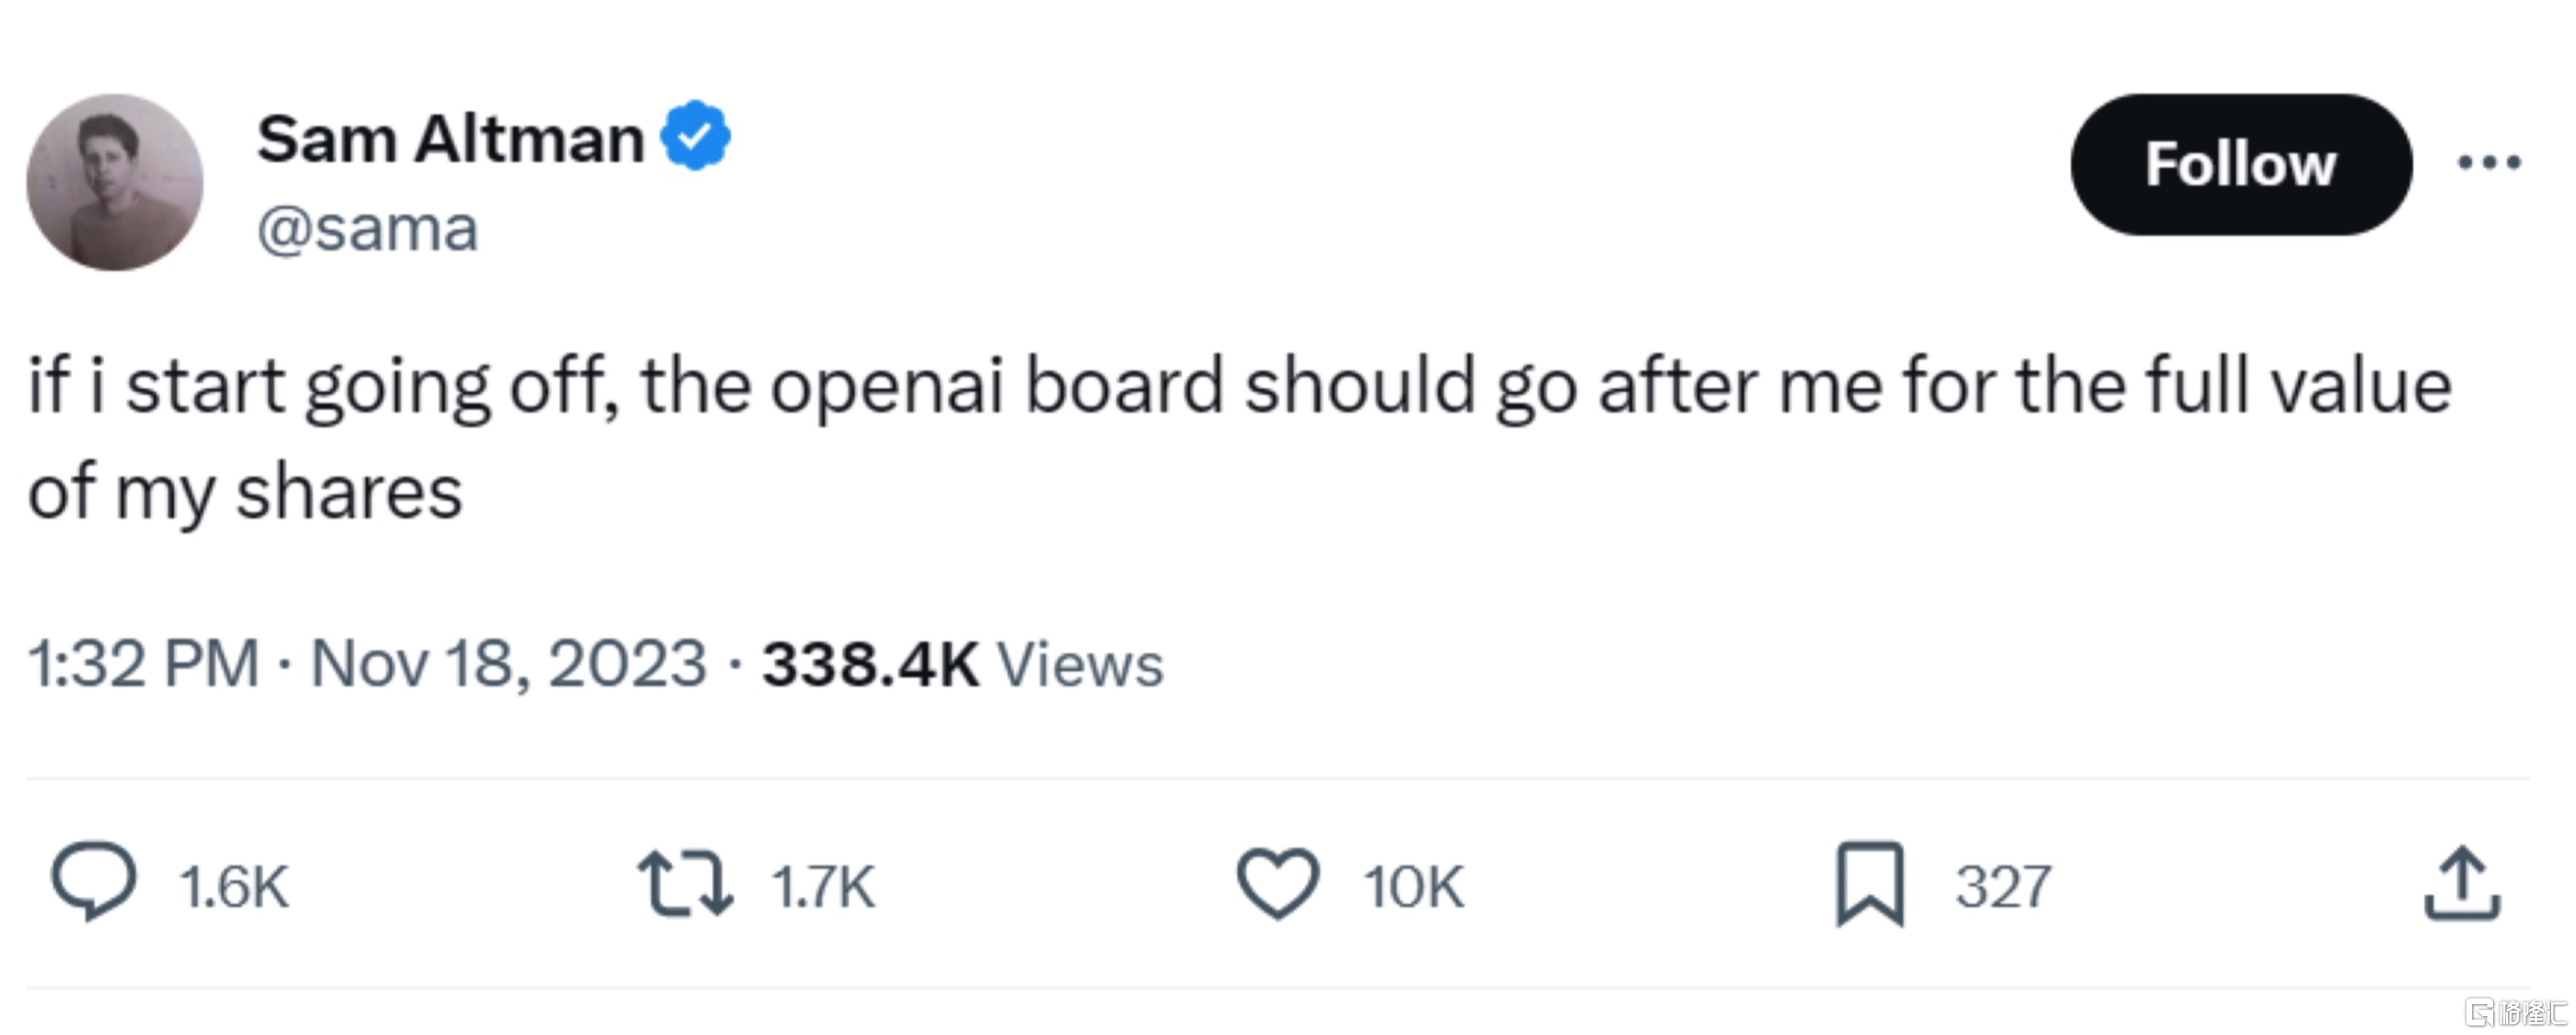Click the 1.7K reposts count

(824, 887)
